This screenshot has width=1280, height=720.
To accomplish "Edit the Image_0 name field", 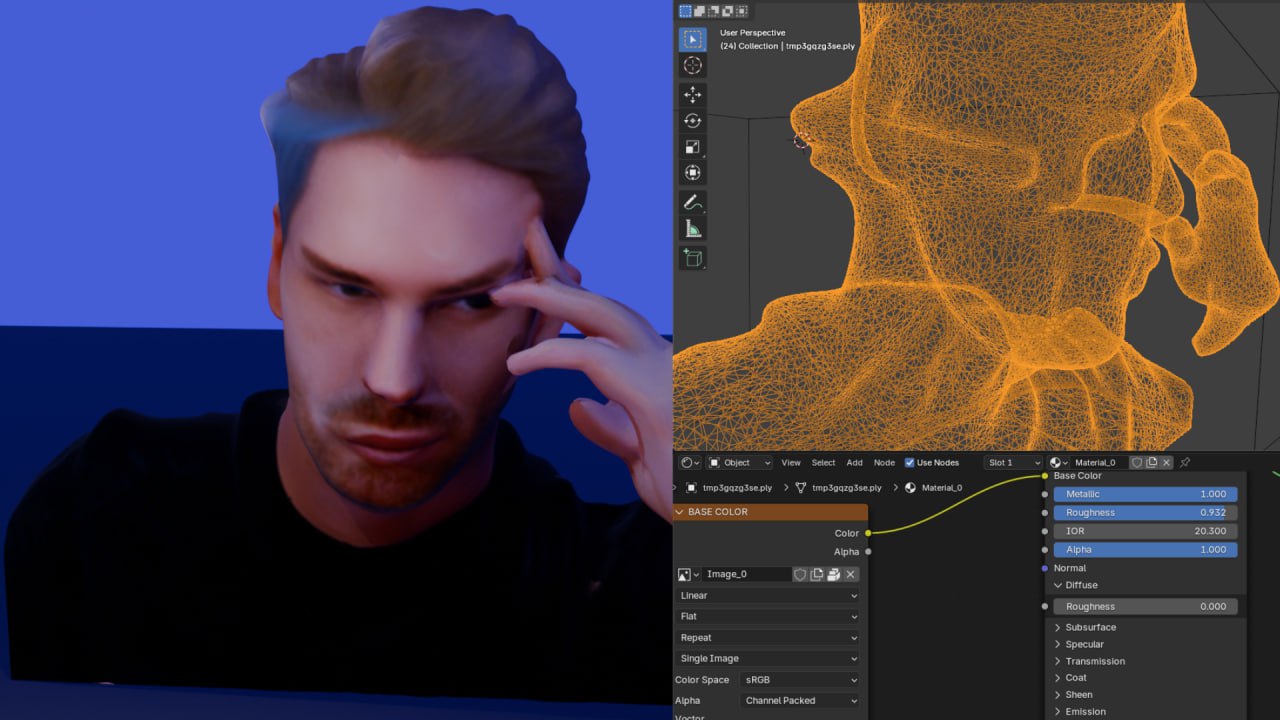I will pos(747,575).
